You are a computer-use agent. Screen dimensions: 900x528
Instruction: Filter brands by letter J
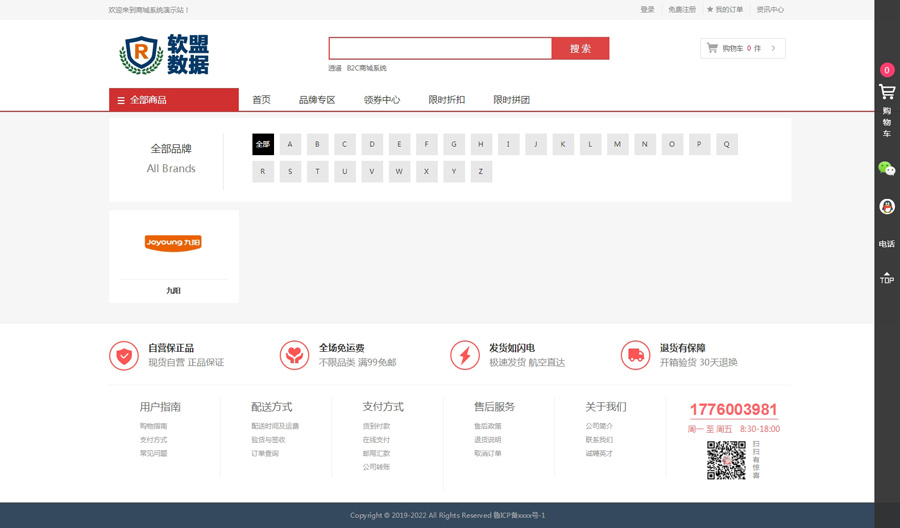536,144
